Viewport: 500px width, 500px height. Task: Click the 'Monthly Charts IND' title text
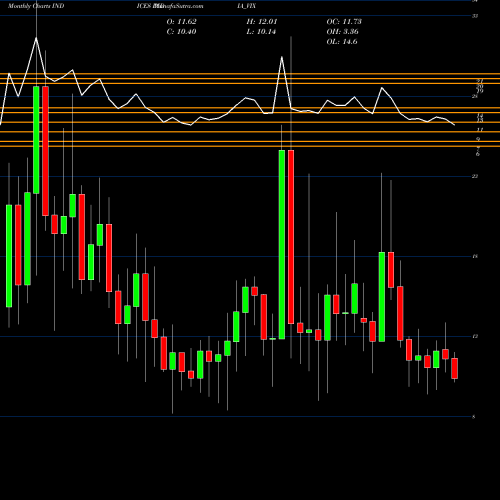[36, 6]
